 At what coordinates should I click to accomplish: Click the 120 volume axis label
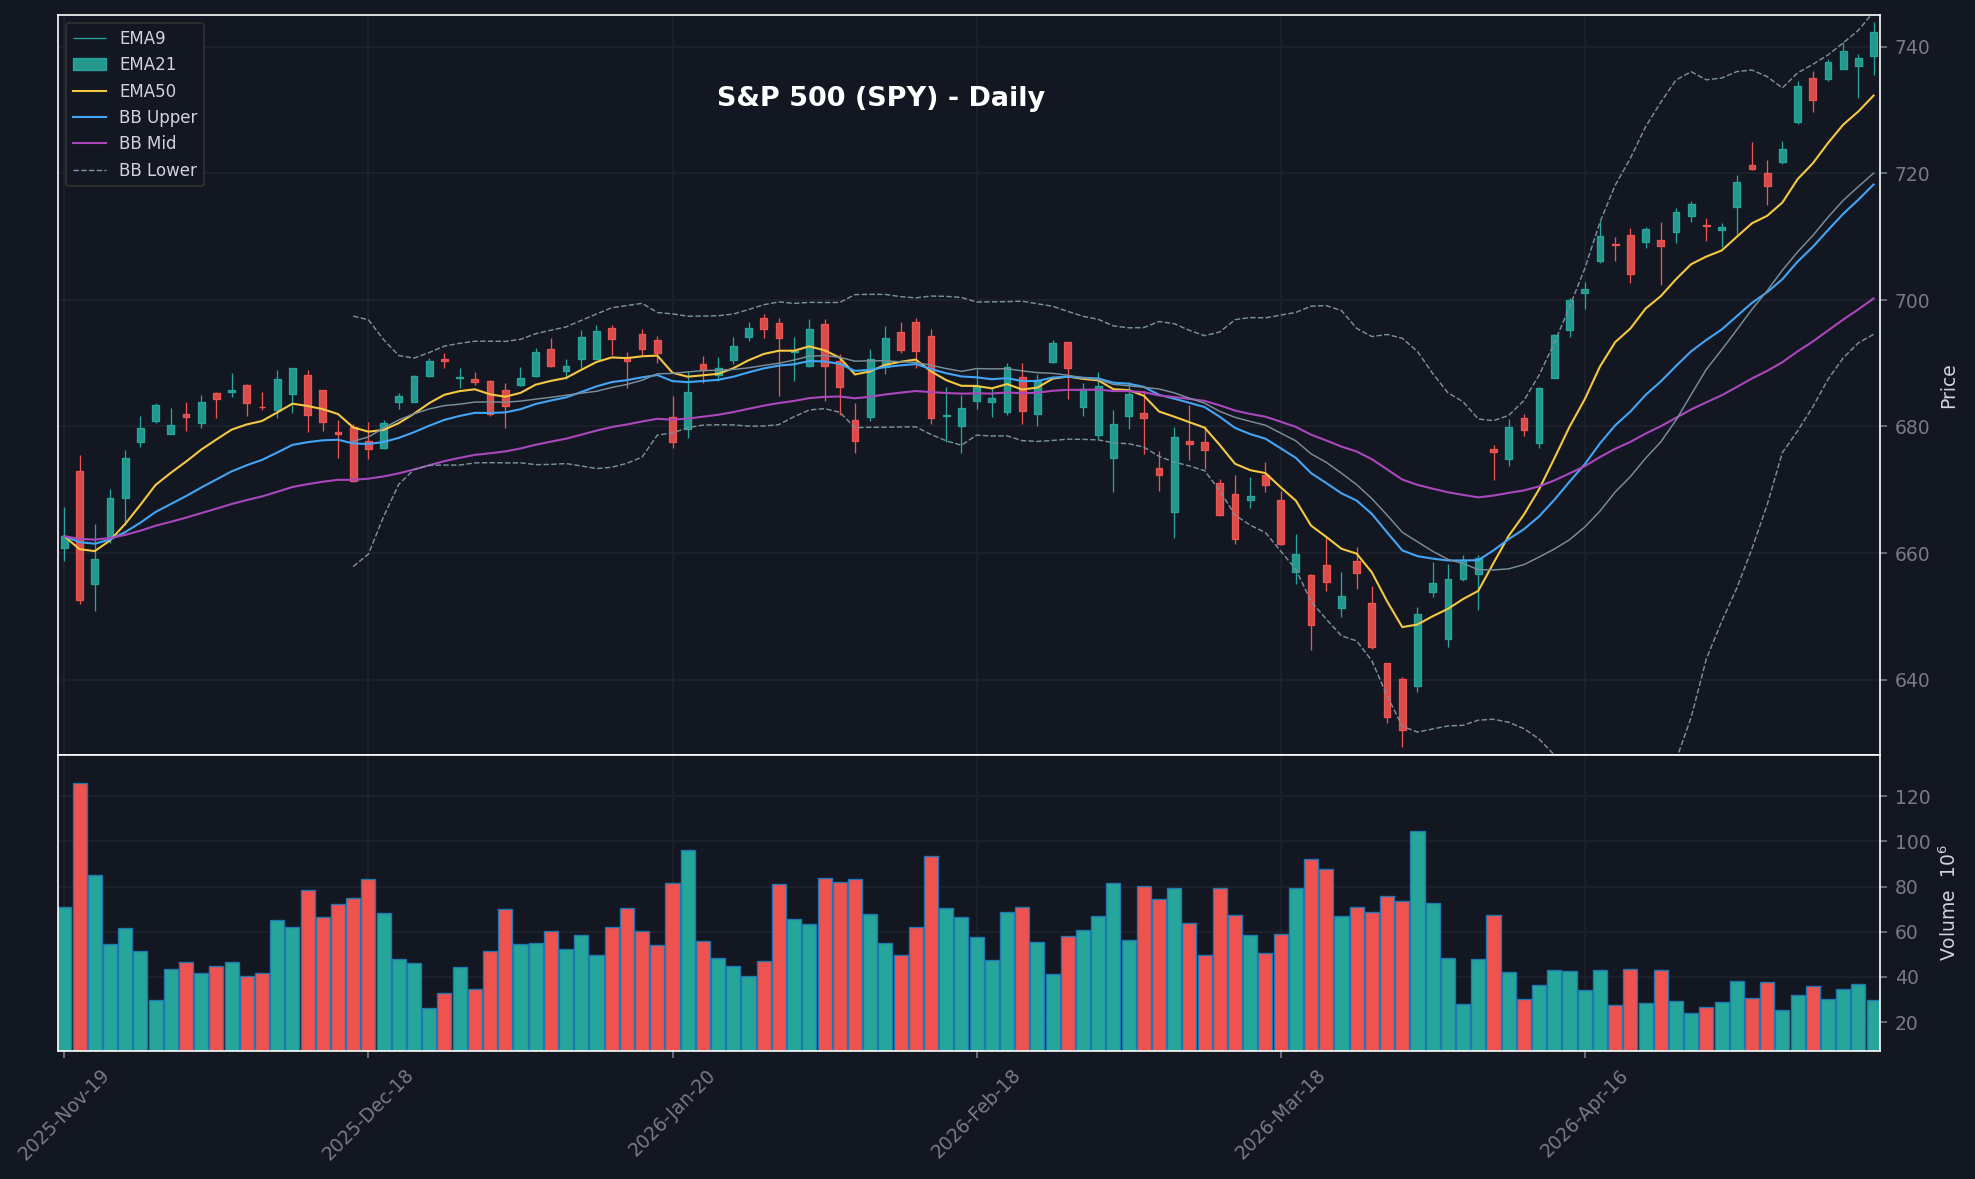pyautogui.click(x=1910, y=797)
